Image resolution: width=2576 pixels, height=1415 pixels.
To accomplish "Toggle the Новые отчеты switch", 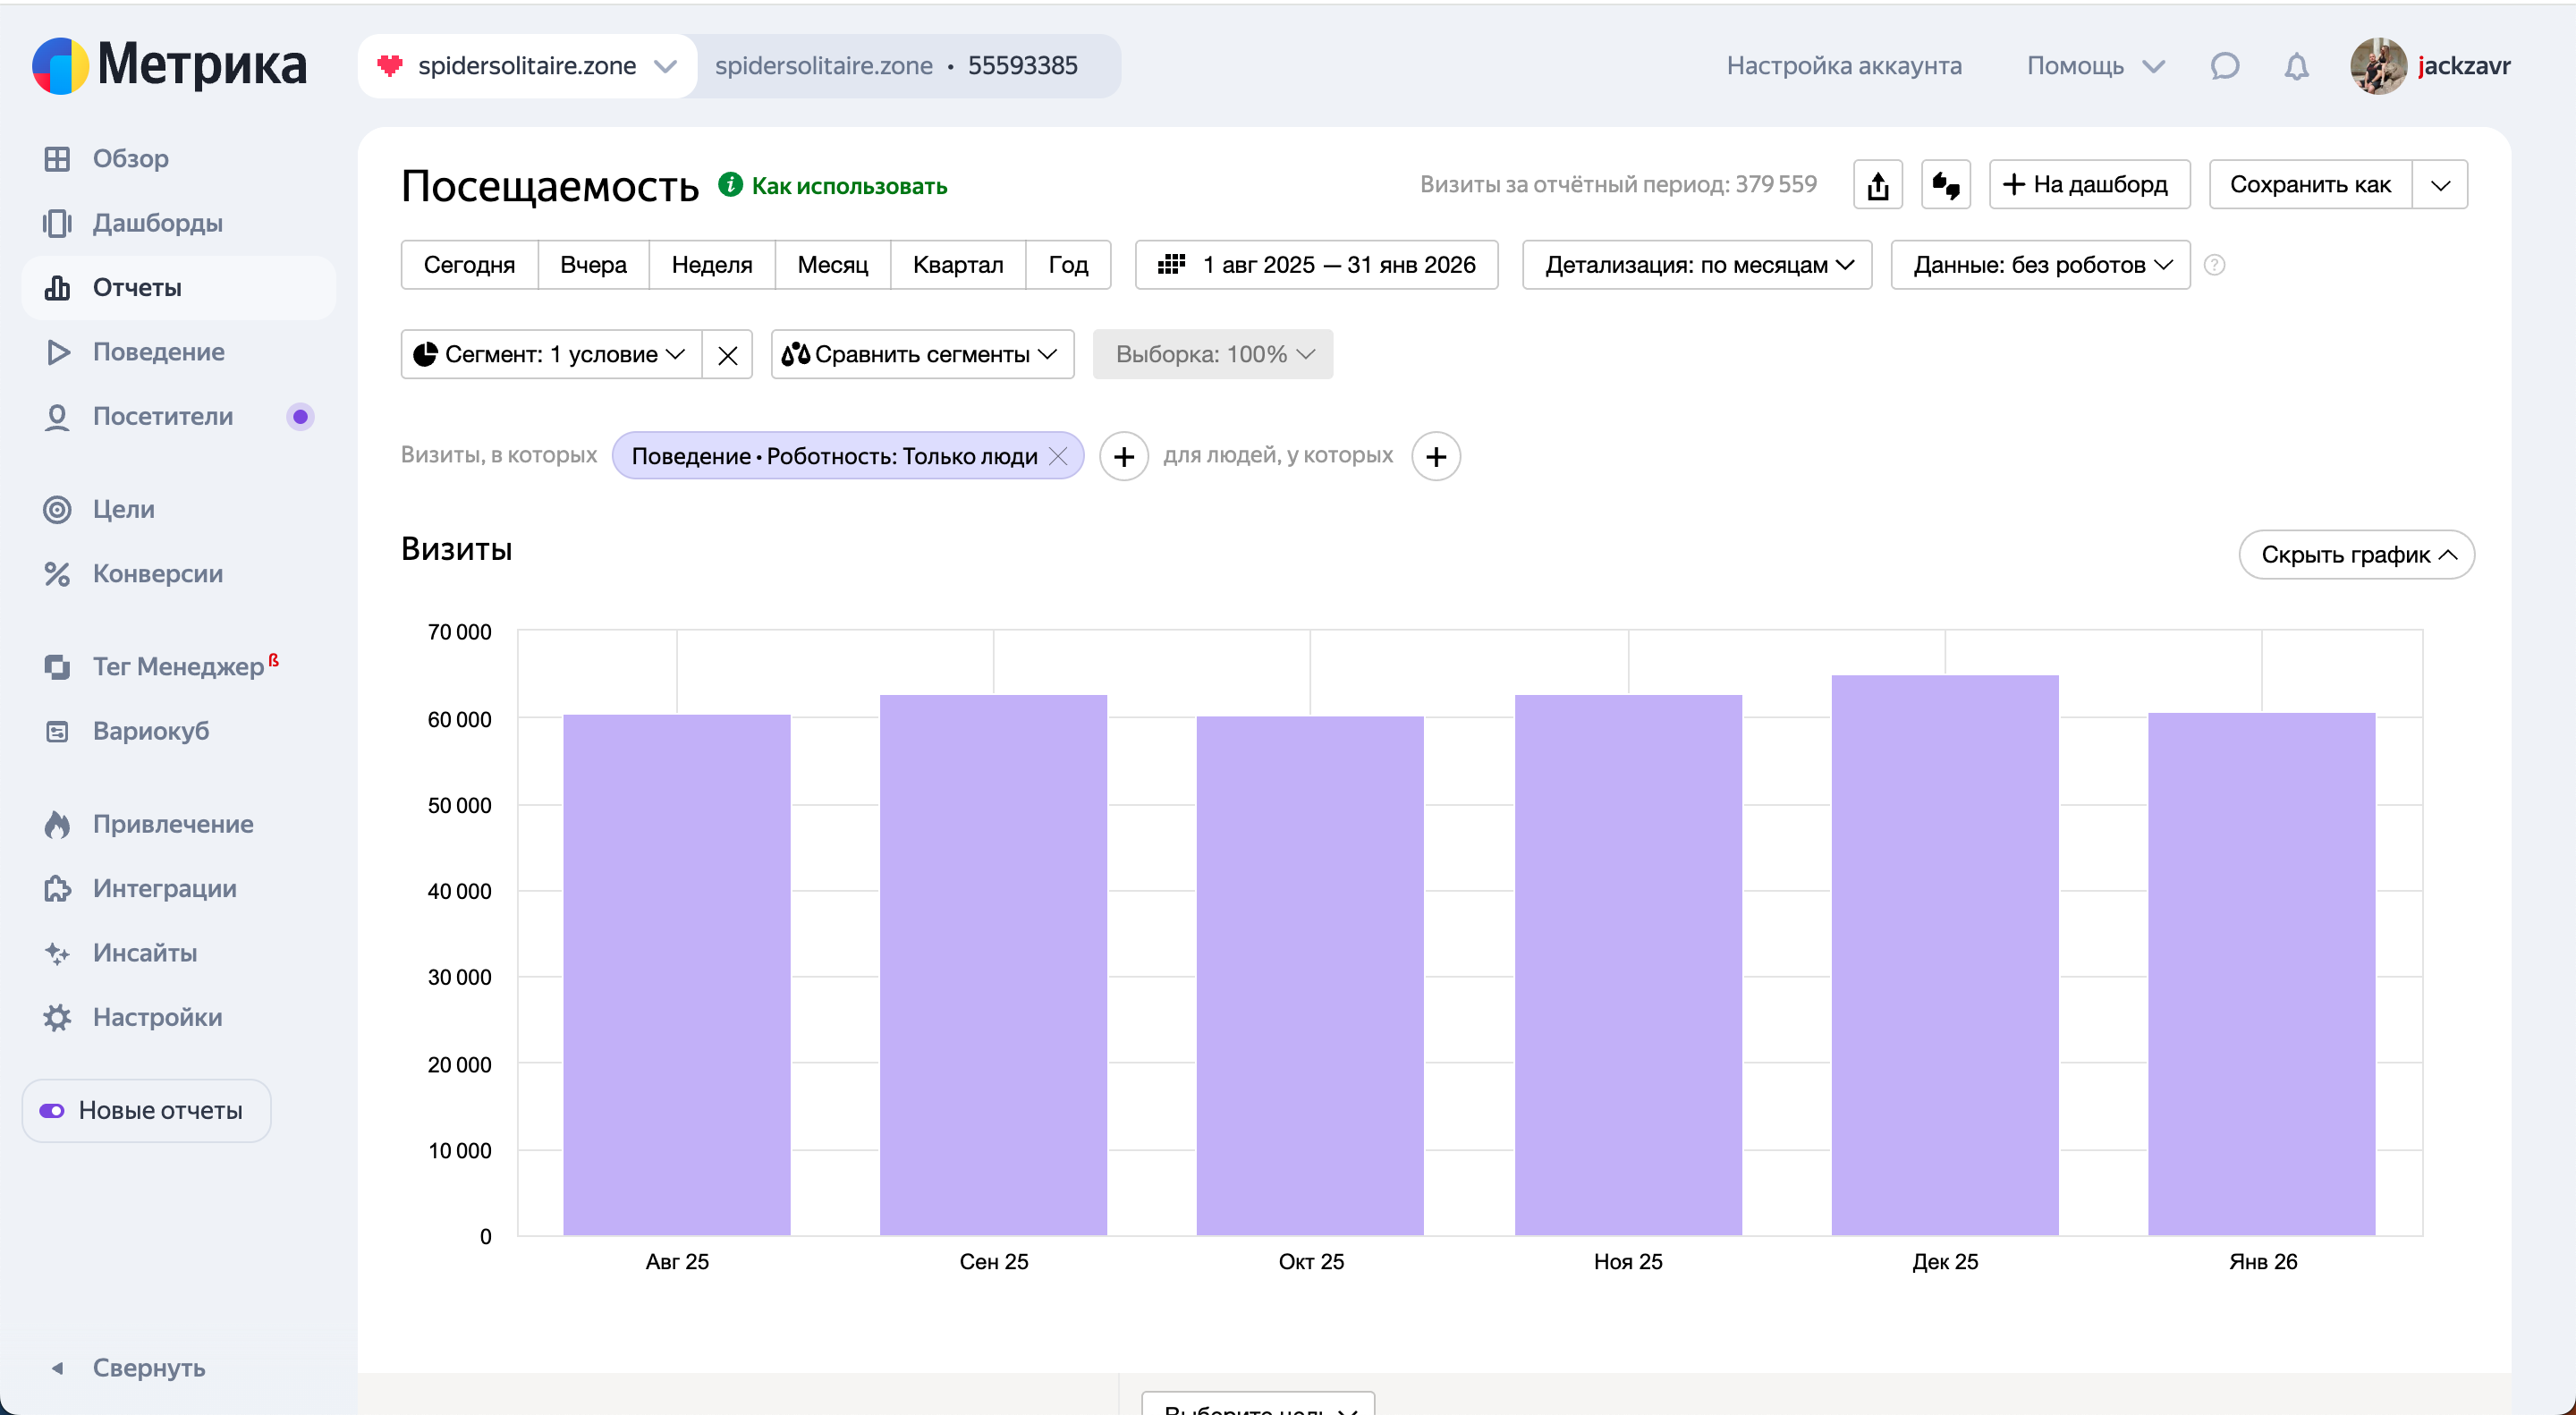I will coord(52,1110).
